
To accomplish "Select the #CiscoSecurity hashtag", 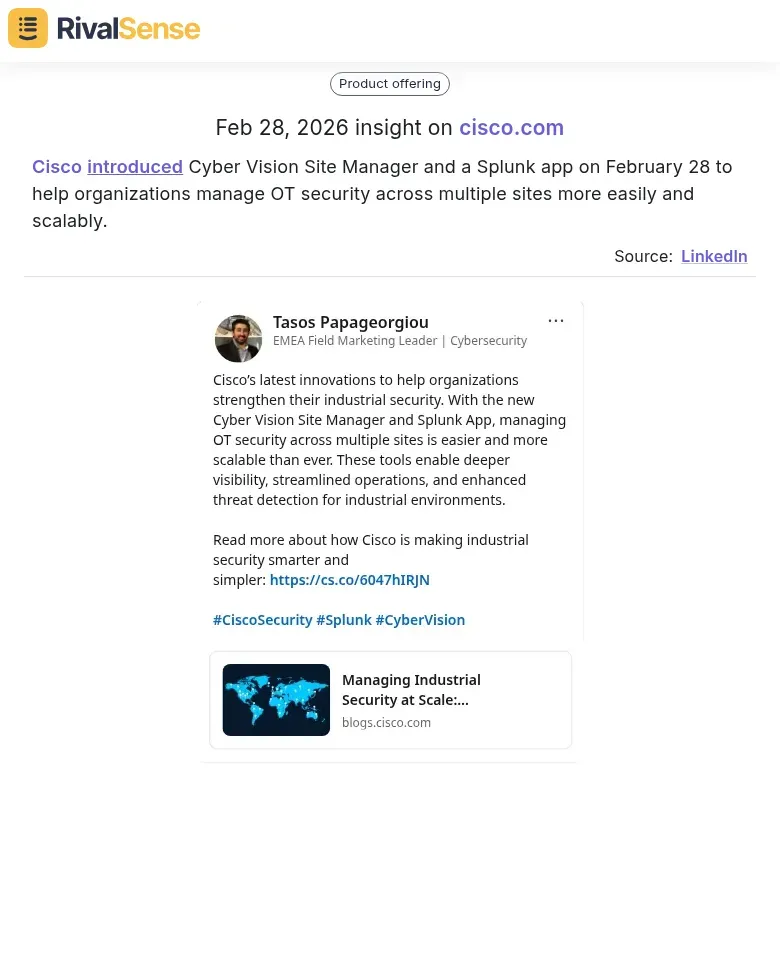I will click(x=262, y=619).
